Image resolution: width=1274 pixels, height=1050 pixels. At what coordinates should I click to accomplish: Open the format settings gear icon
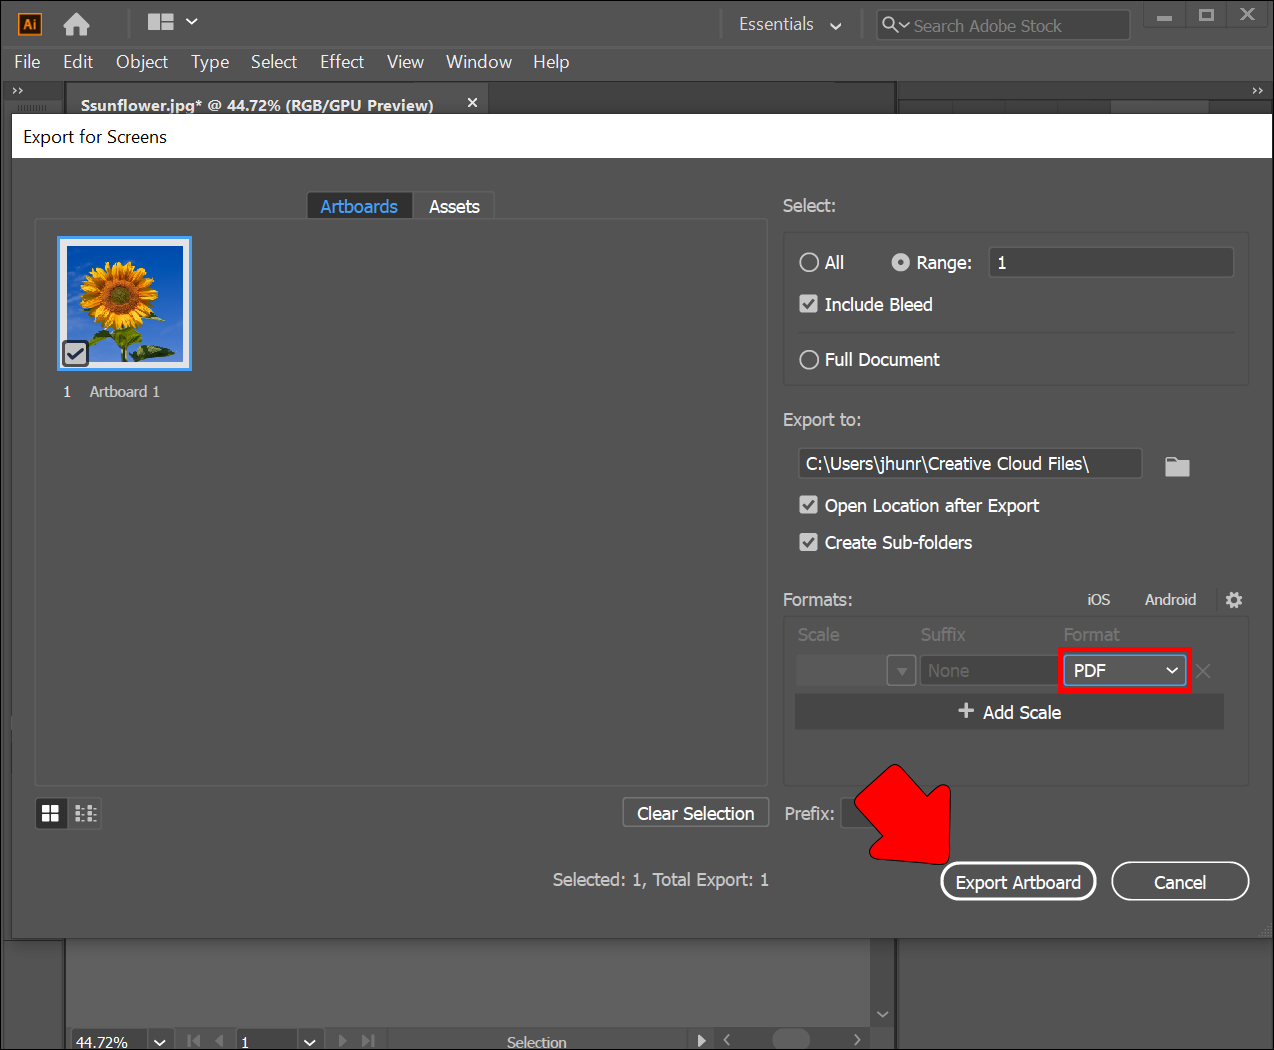(x=1234, y=600)
